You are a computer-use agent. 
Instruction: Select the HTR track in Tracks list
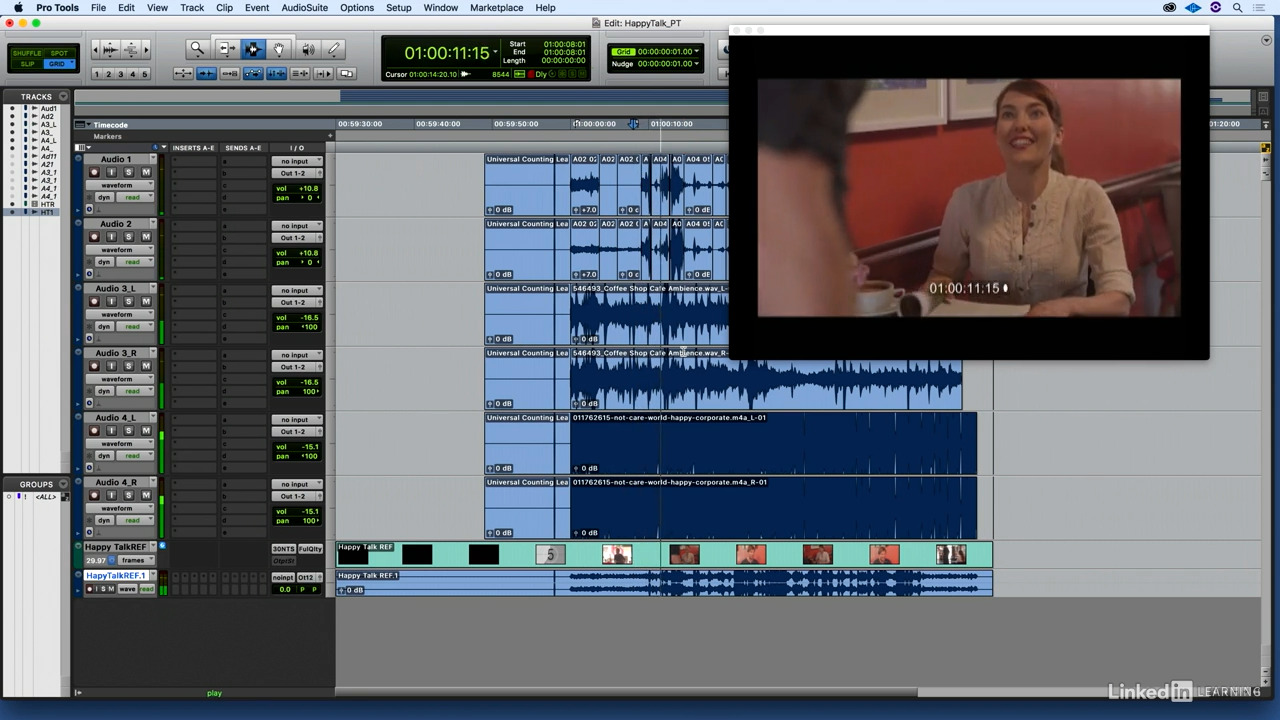point(47,205)
